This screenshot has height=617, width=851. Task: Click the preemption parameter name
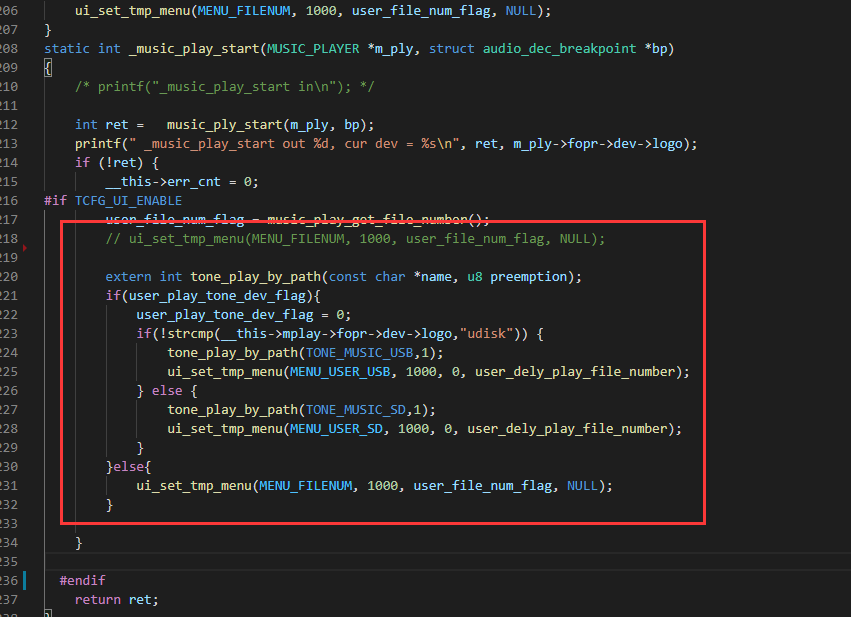click(x=528, y=277)
